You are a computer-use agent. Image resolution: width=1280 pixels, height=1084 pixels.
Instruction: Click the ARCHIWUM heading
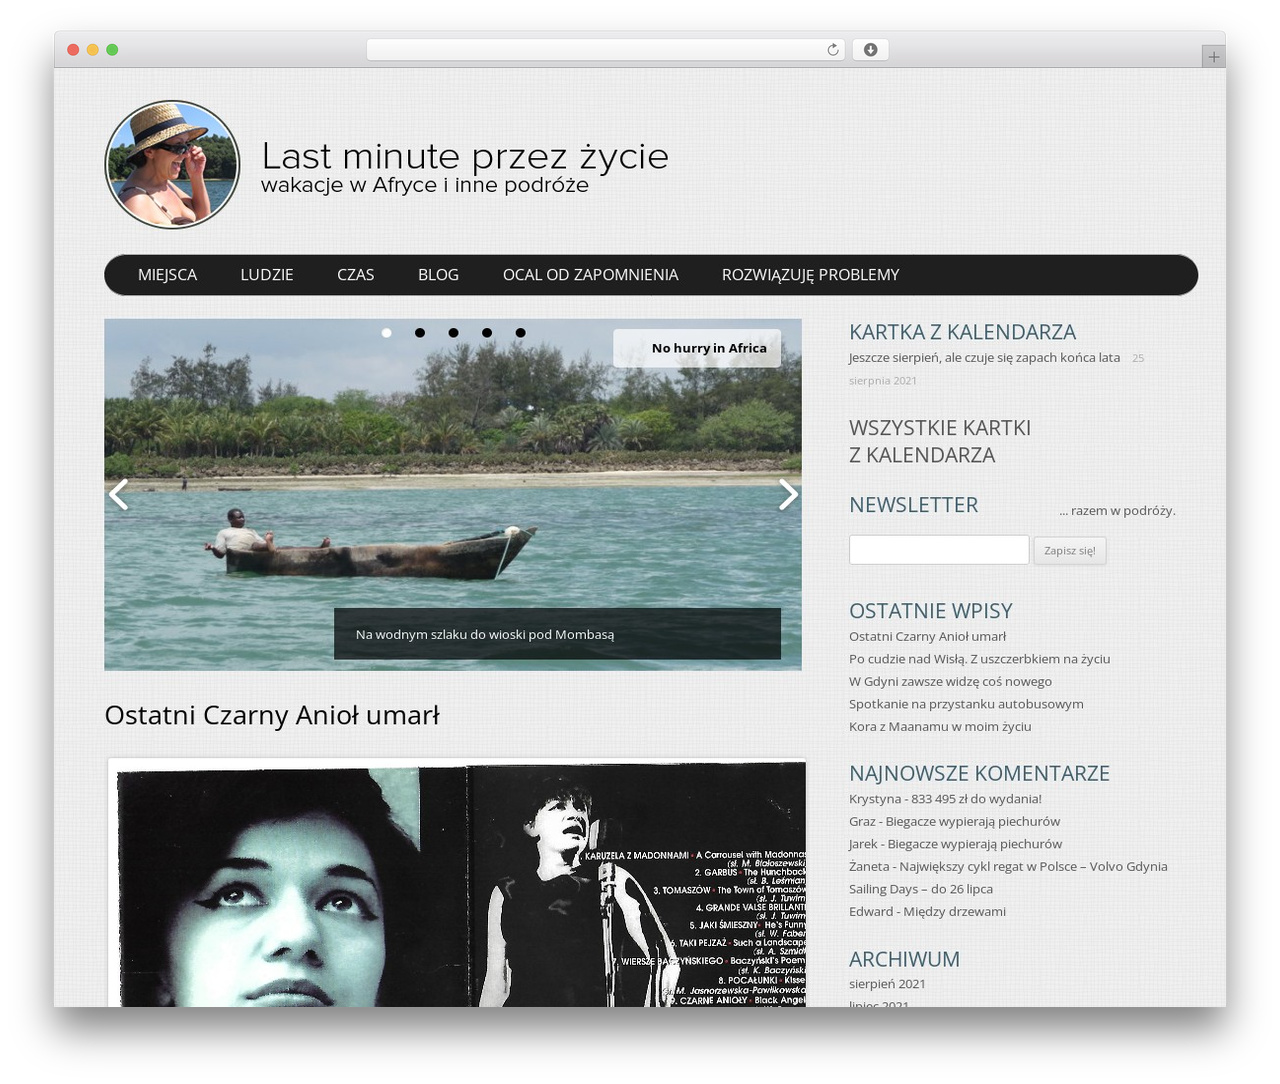[x=904, y=959]
